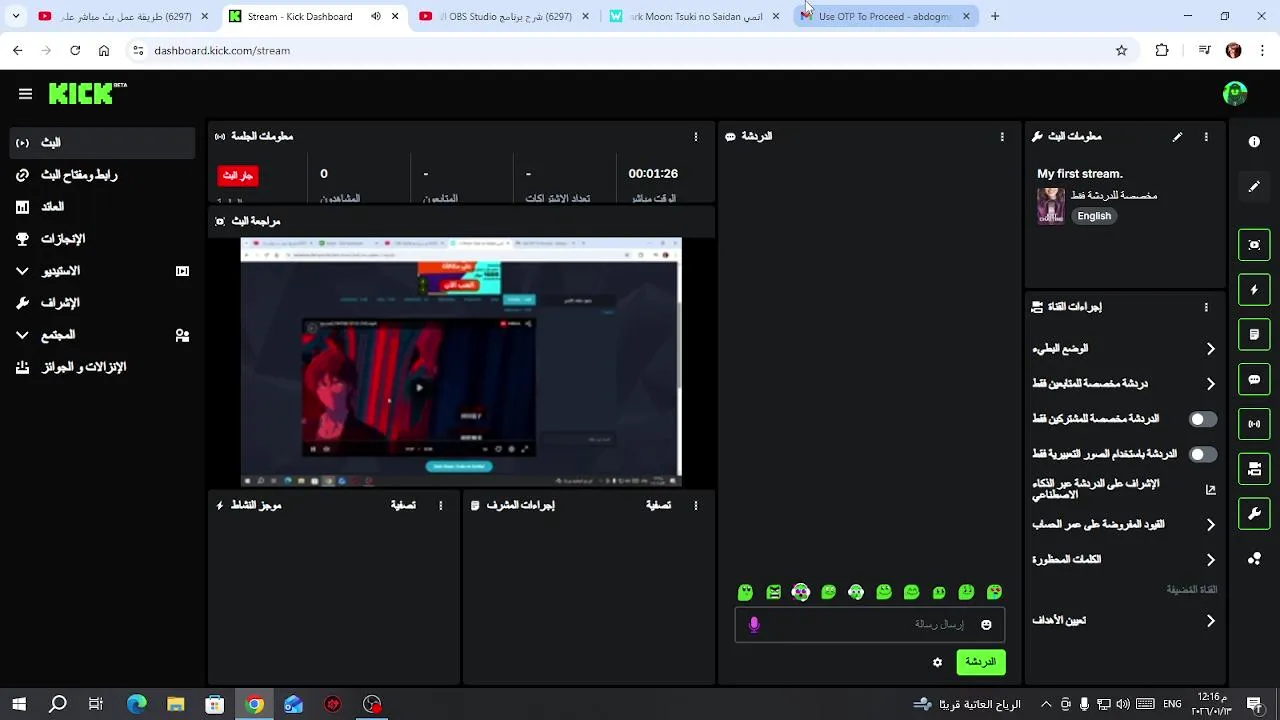The width and height of the screenshot is (1280, 720).
Task: Click the pencil icon in the right sidebar
Action: pos(1254,186)
